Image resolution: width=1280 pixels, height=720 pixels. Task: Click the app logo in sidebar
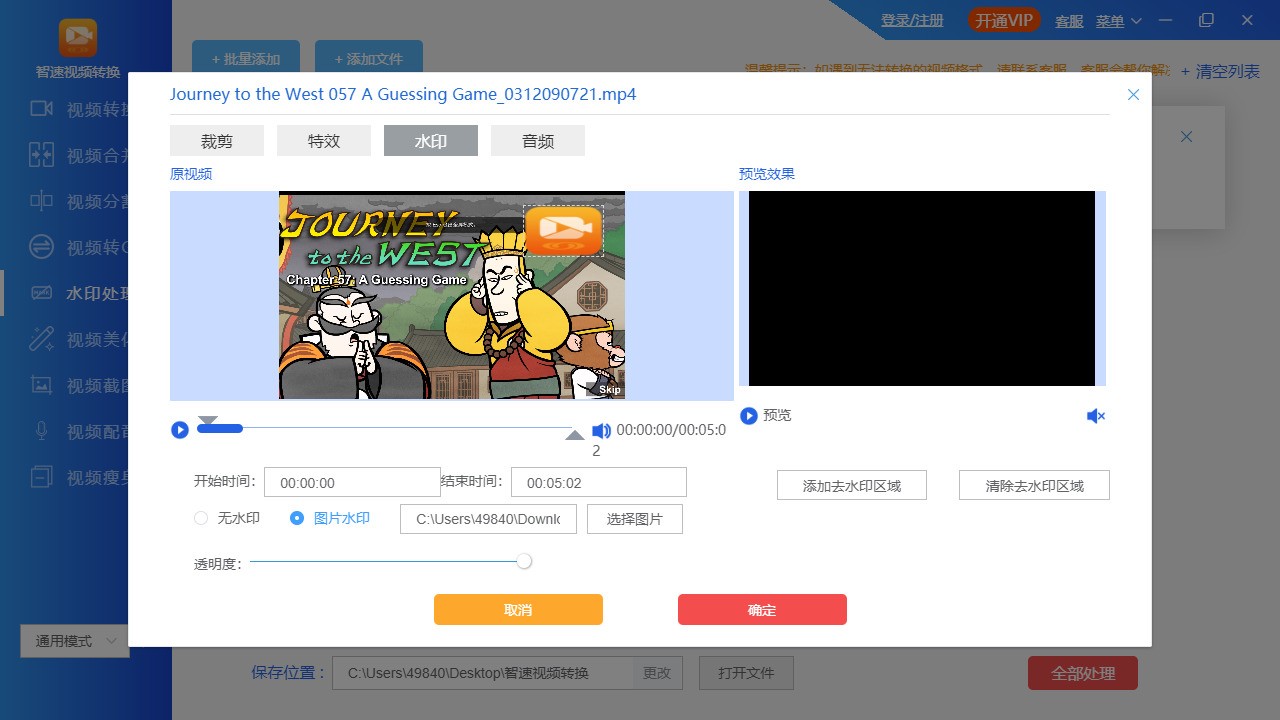tap(78, 39)
